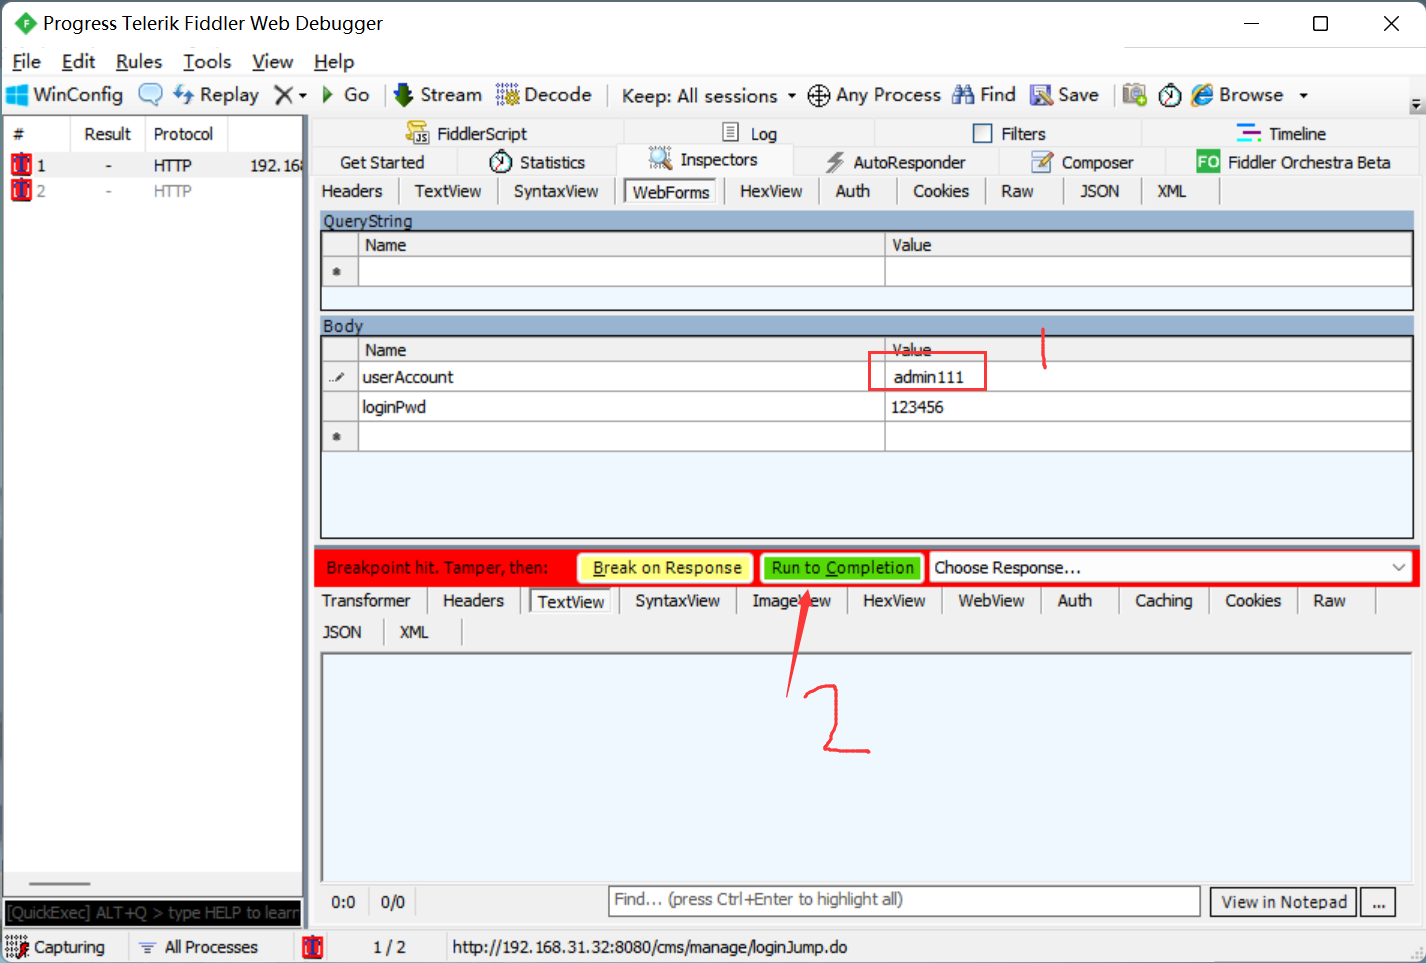Viewport: 1426px width, 963px height.
Task: Select the request TextView inspector tab
Action: click(448, 191)
